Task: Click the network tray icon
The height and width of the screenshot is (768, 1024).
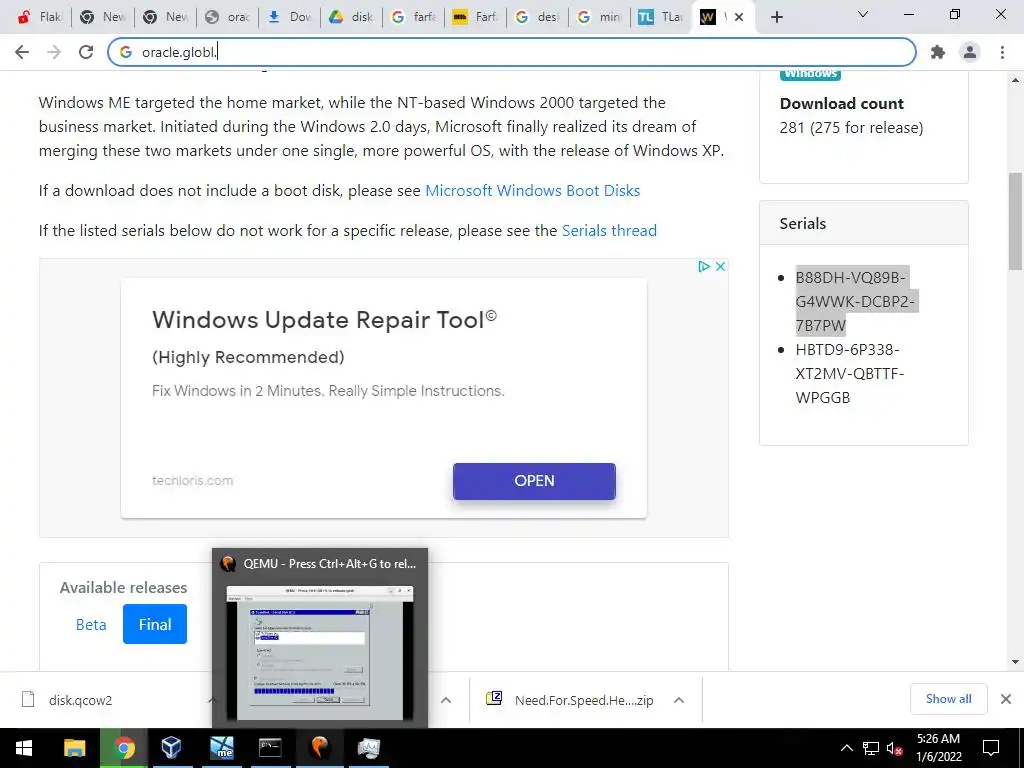Action: pyautogui.click(x=871, y=748)
